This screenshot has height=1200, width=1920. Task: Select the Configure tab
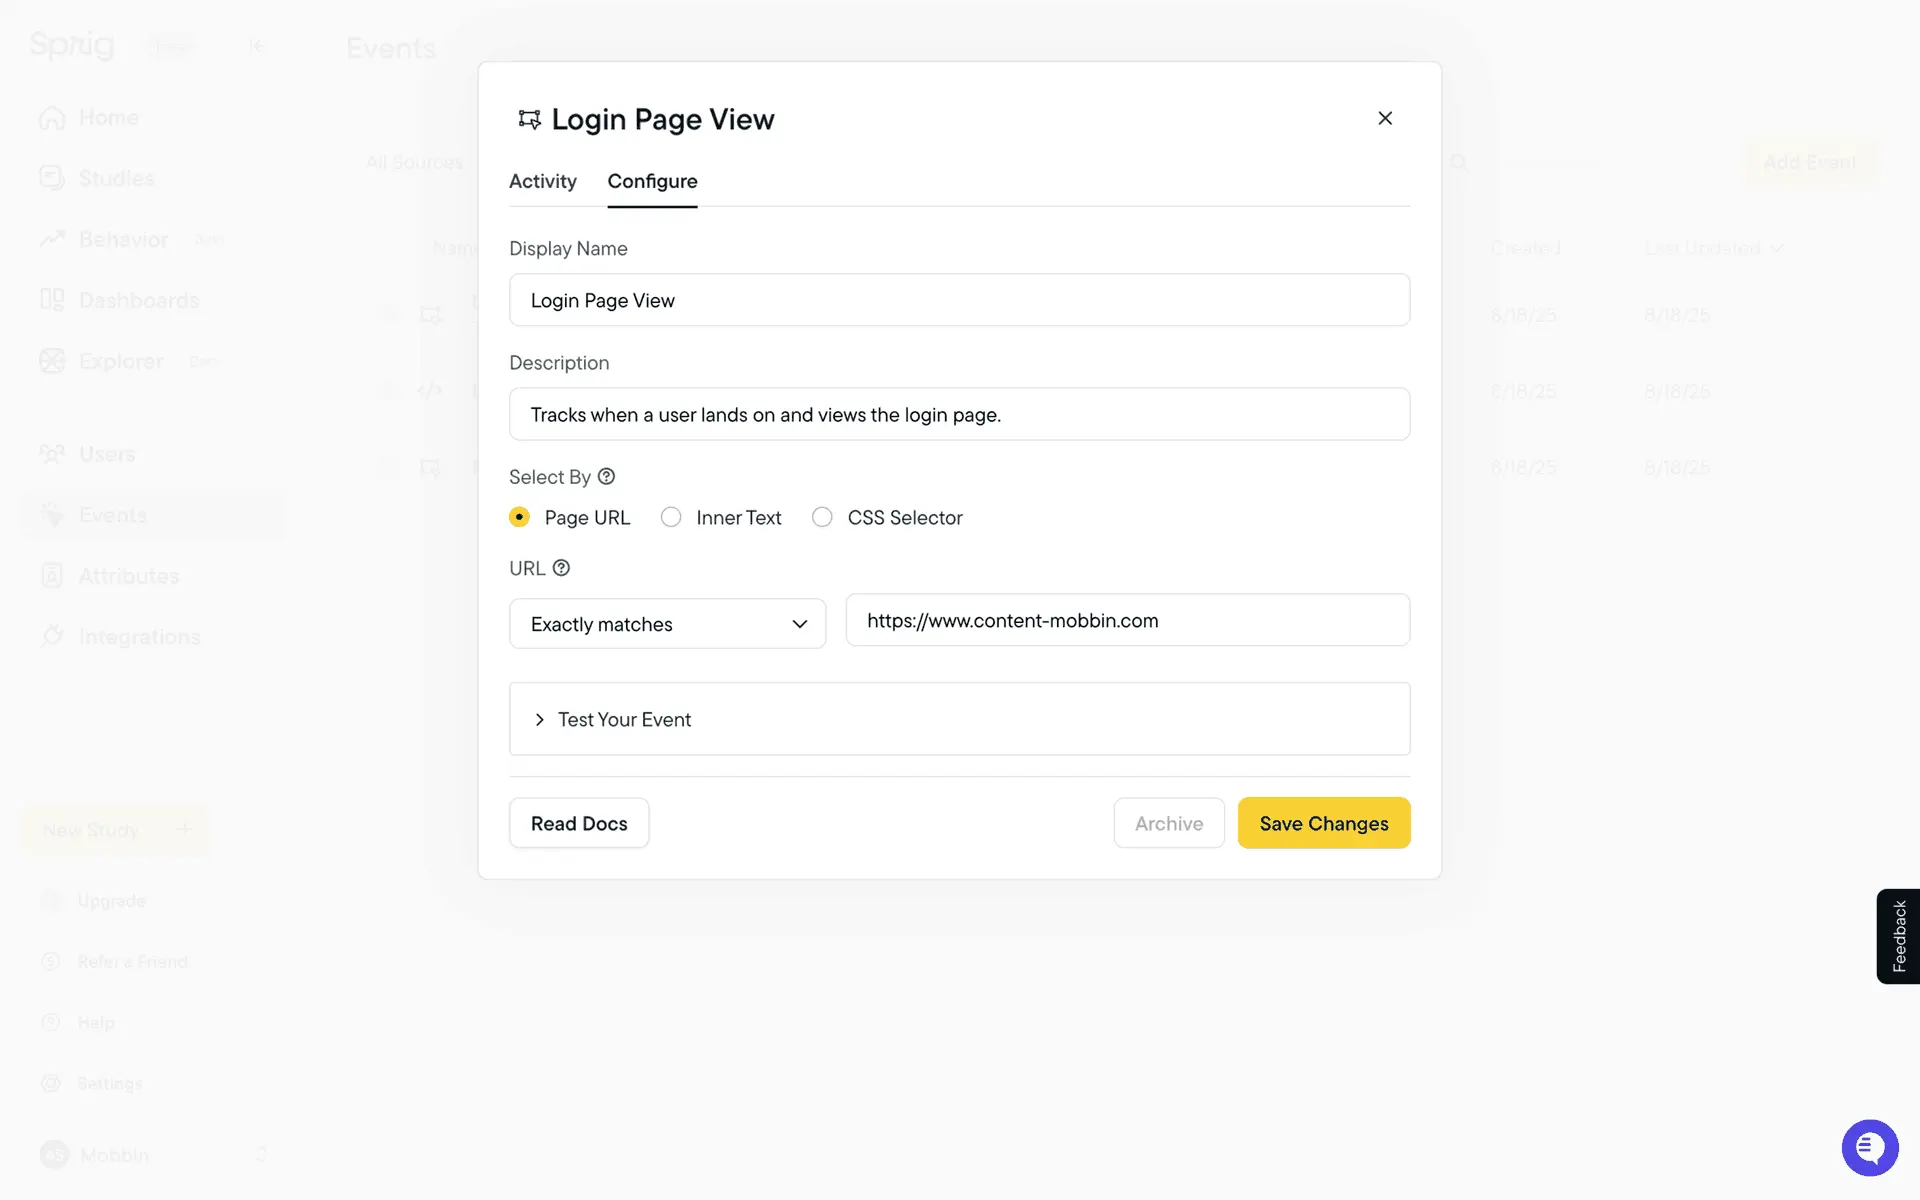tap(652, 181)
